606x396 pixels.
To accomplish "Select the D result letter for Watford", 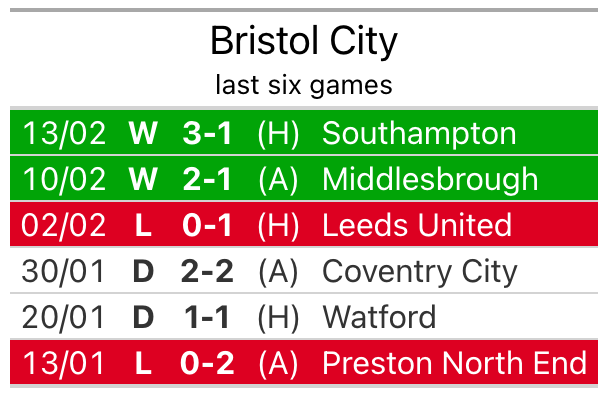I will click(x=143, y=317).
